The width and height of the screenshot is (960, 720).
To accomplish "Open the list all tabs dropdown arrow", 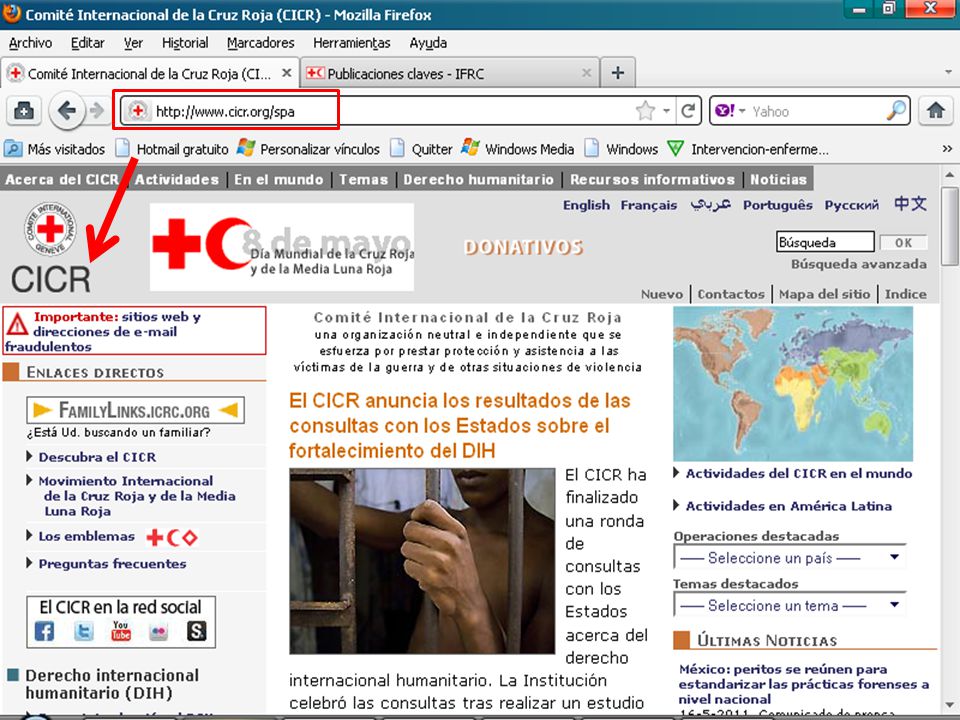I will (948, 73).
